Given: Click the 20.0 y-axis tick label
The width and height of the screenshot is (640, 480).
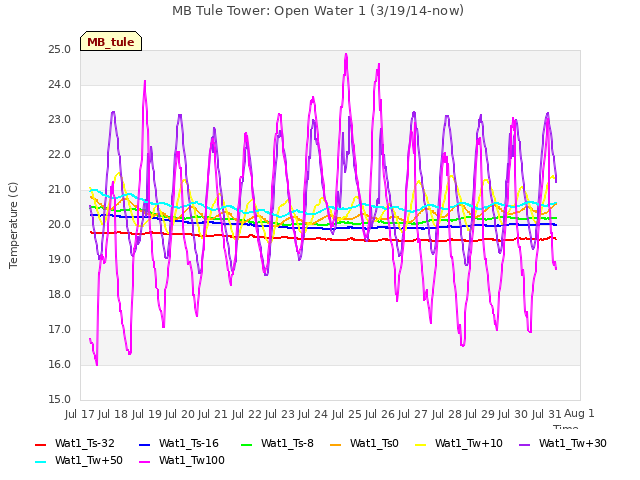Looking at the screenshot, I should [60, 225].
